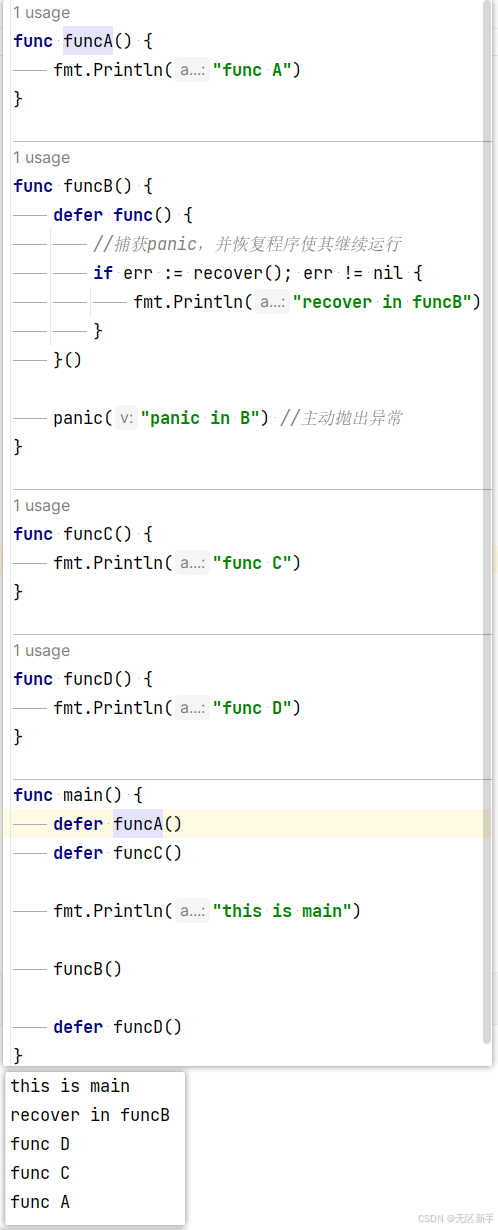The width and height of the screenshot is (498, 1230).
Task: Click the Chinese comment about capturing panic
Action: pyautogui.click(x=247, y=244)
